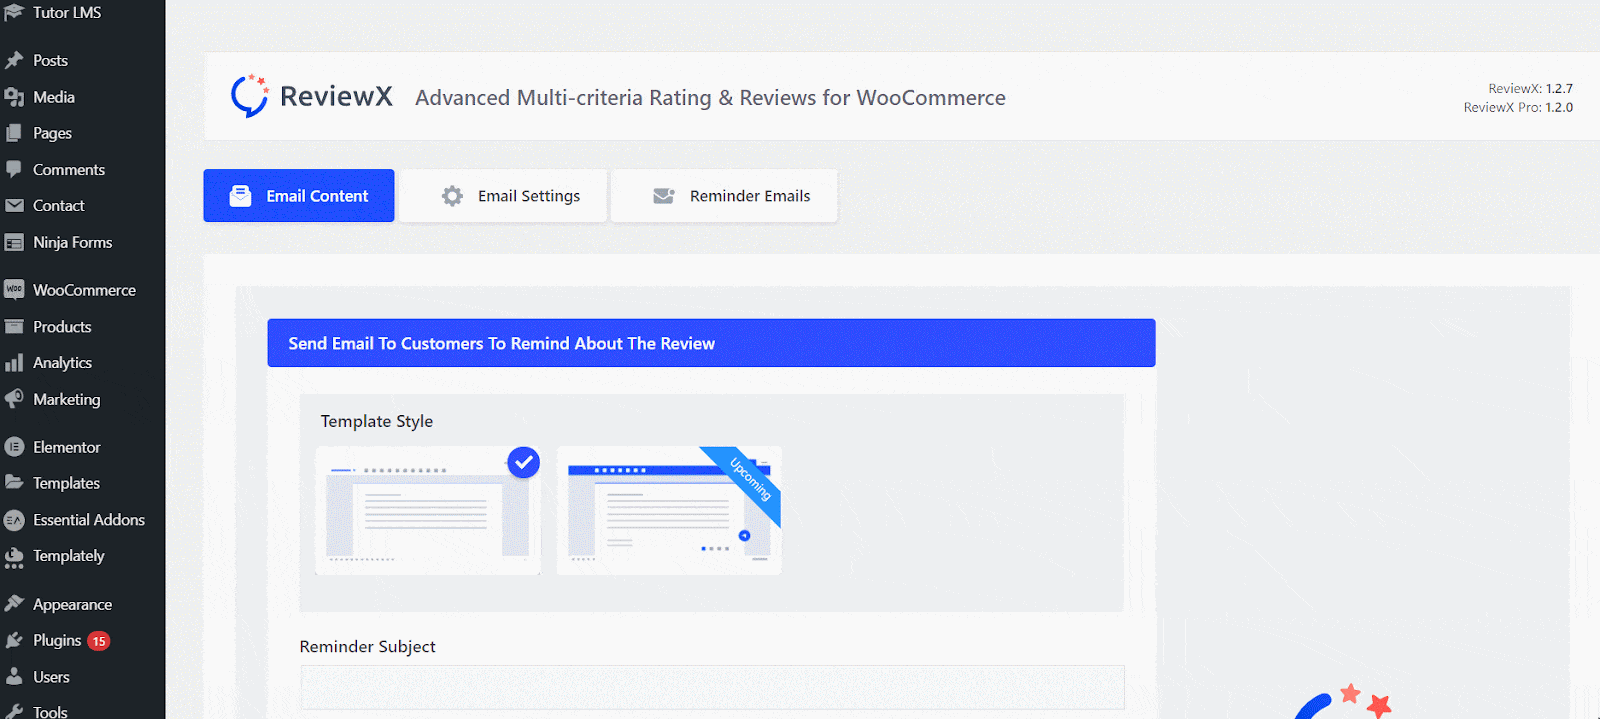This screenshot has height=719, width=1600.
Task: Switch to the Email Settings tab
Action: (504, 195)
